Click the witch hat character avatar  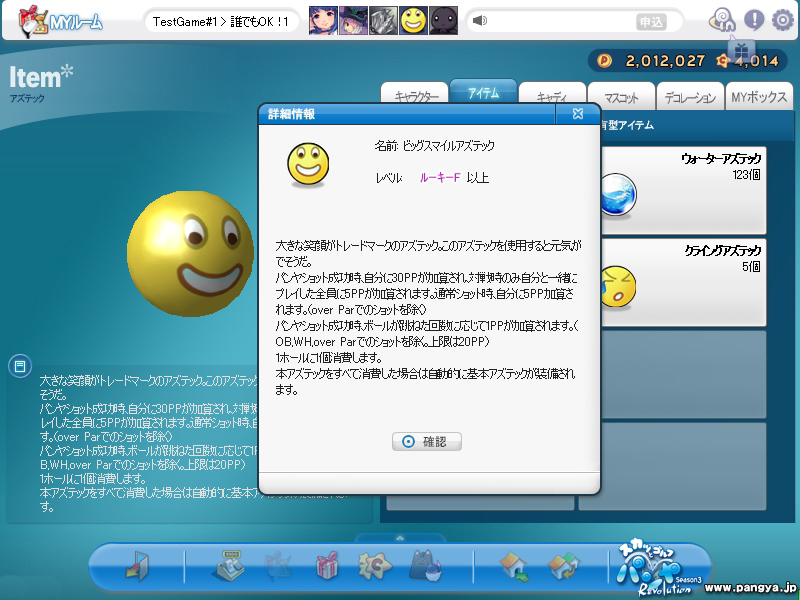[x=353, y=20]
